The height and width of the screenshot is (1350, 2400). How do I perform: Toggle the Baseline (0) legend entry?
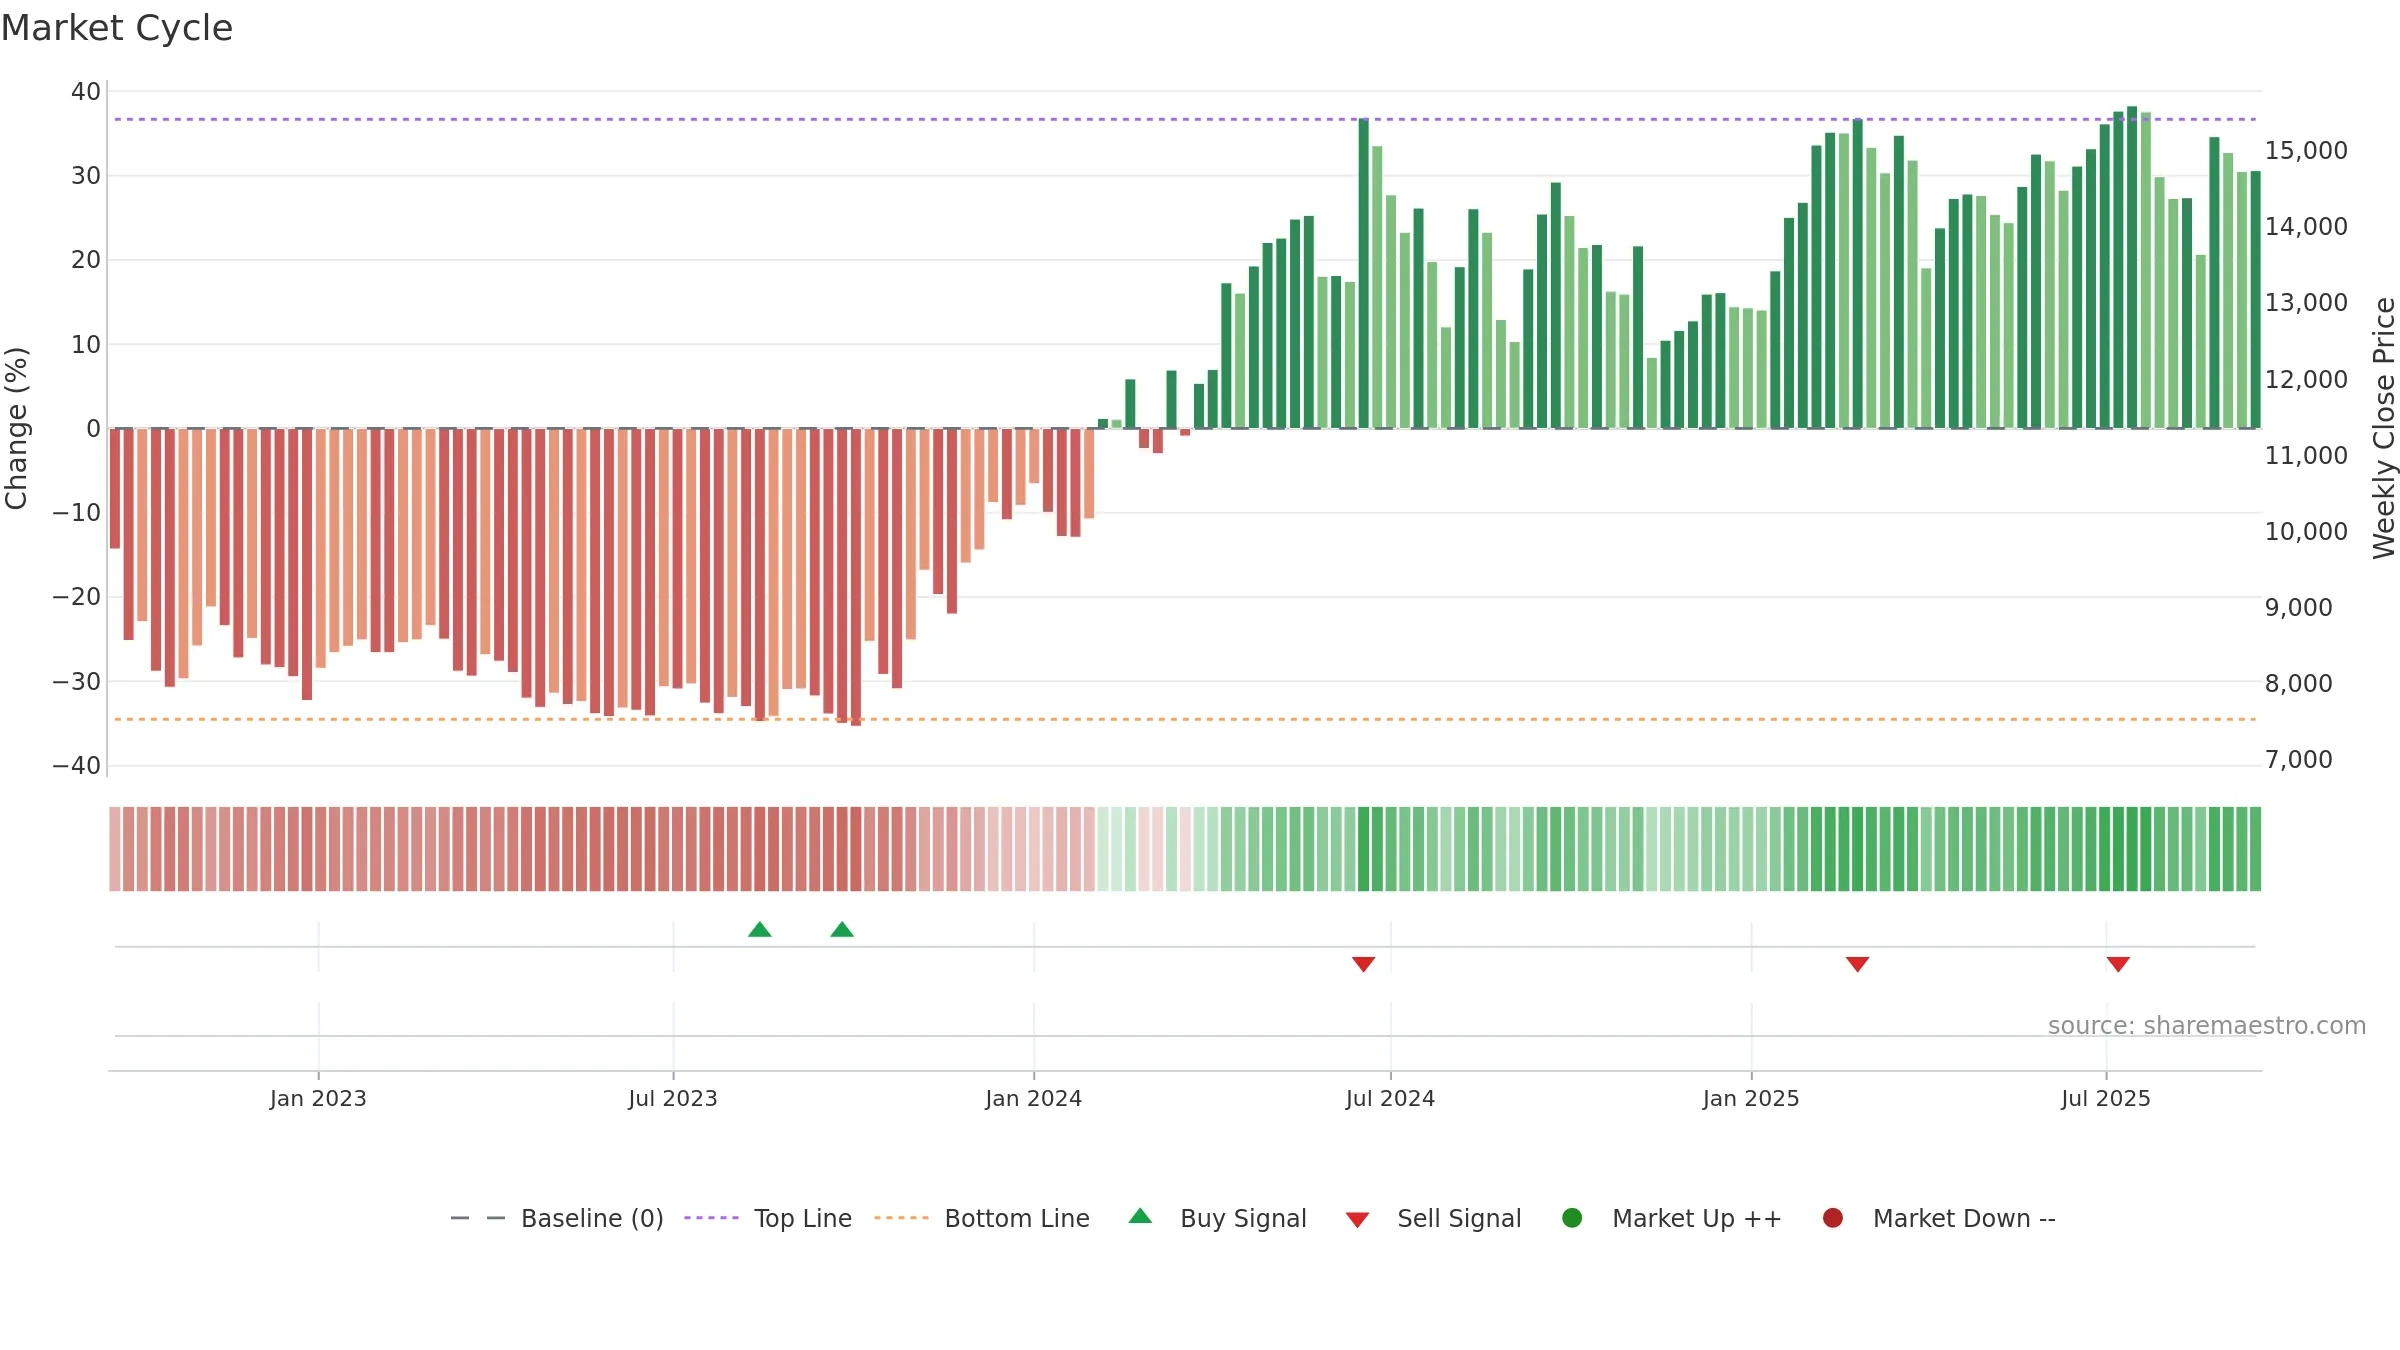pos(557,1218)
